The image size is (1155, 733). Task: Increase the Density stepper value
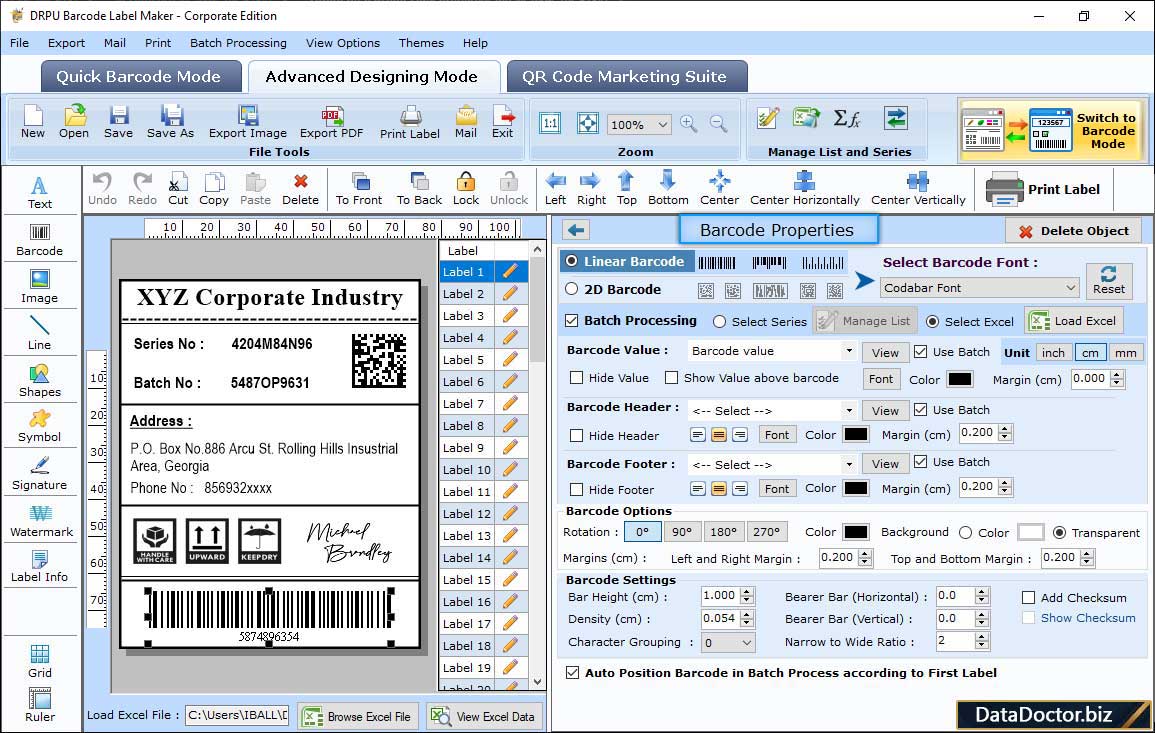pos(747,614)
